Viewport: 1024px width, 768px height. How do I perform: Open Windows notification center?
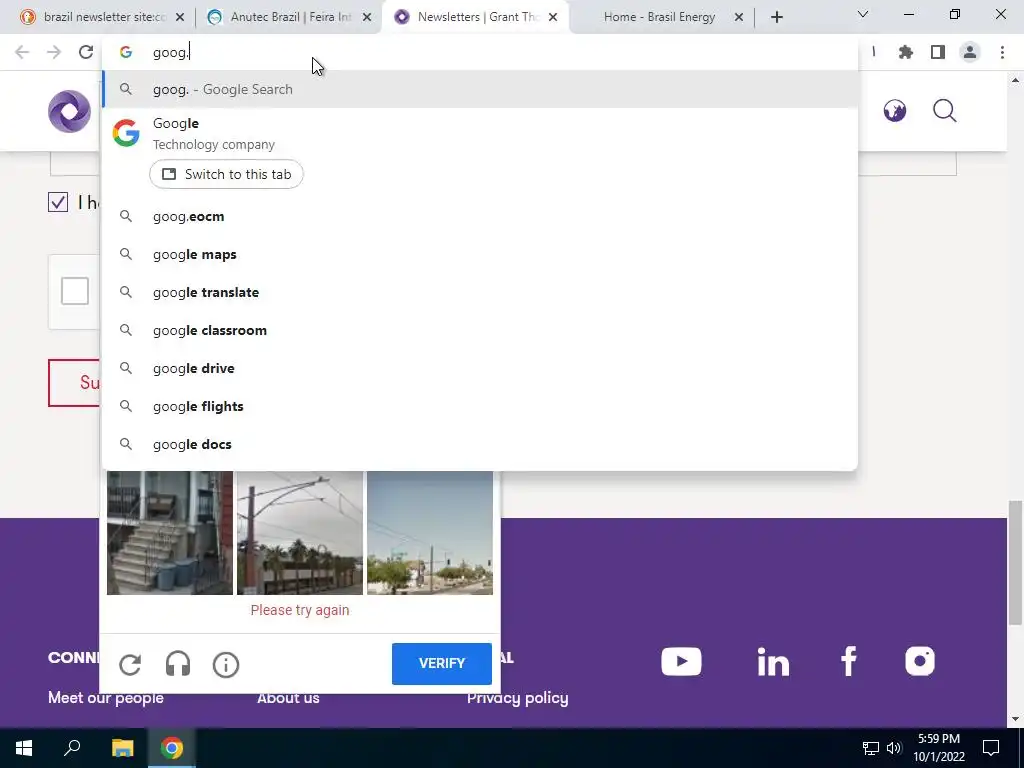click(991, 748)
